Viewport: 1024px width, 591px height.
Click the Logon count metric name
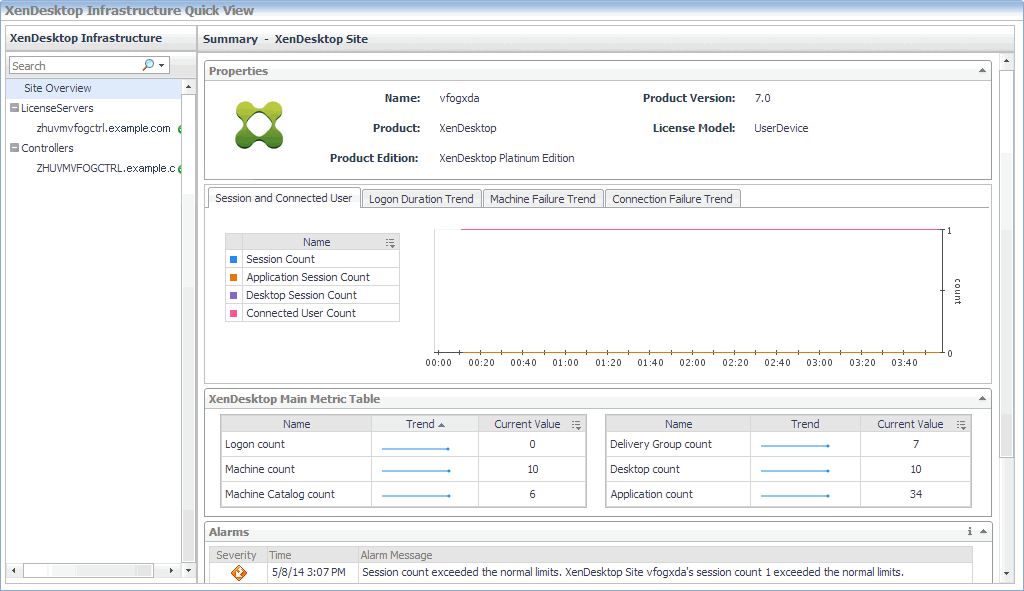tap(255, 444)
